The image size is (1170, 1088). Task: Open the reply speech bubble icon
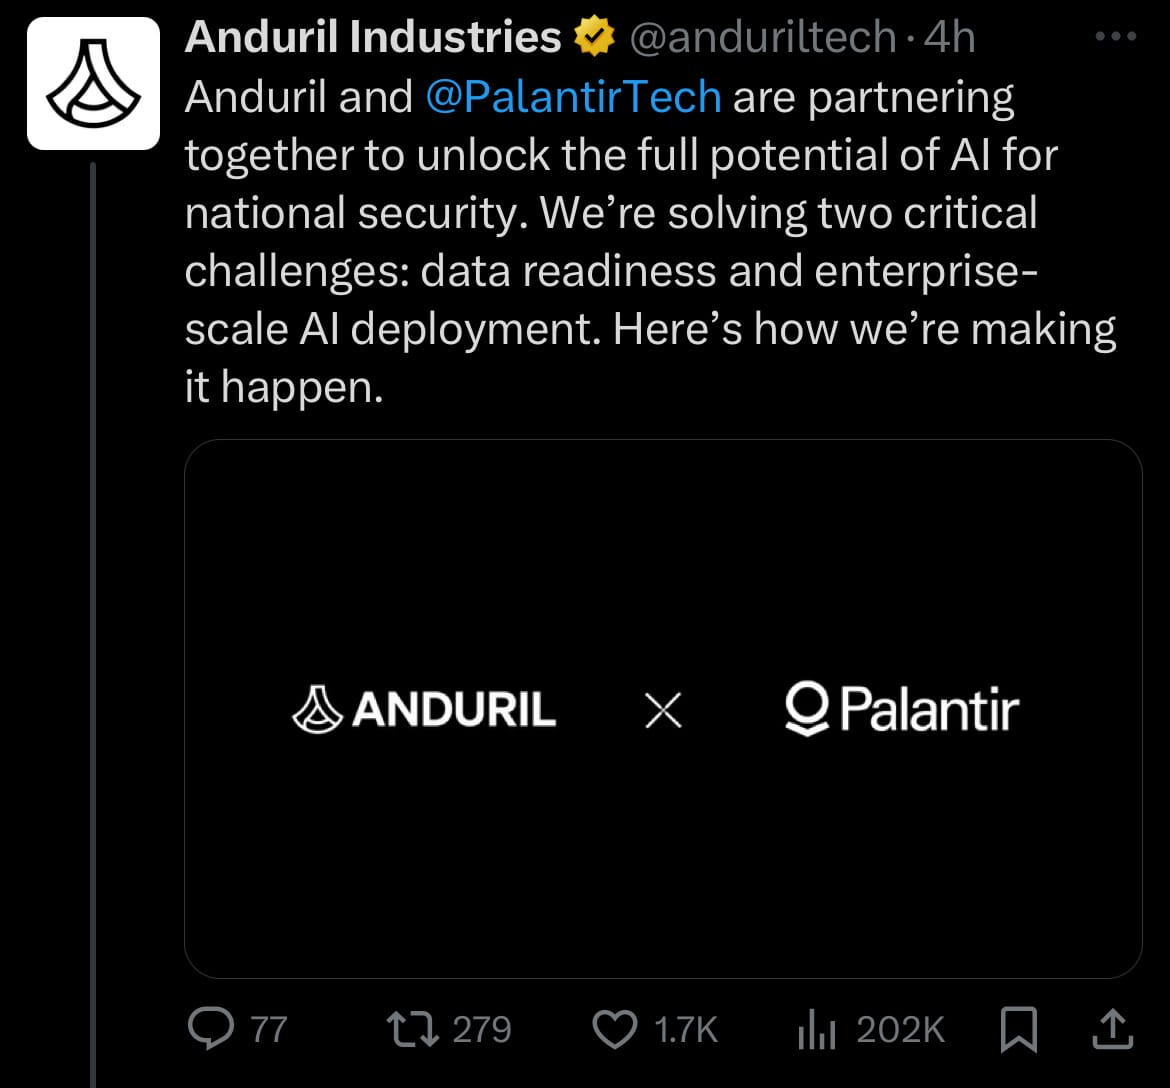pyautogui.click(x=211, y=1028)
